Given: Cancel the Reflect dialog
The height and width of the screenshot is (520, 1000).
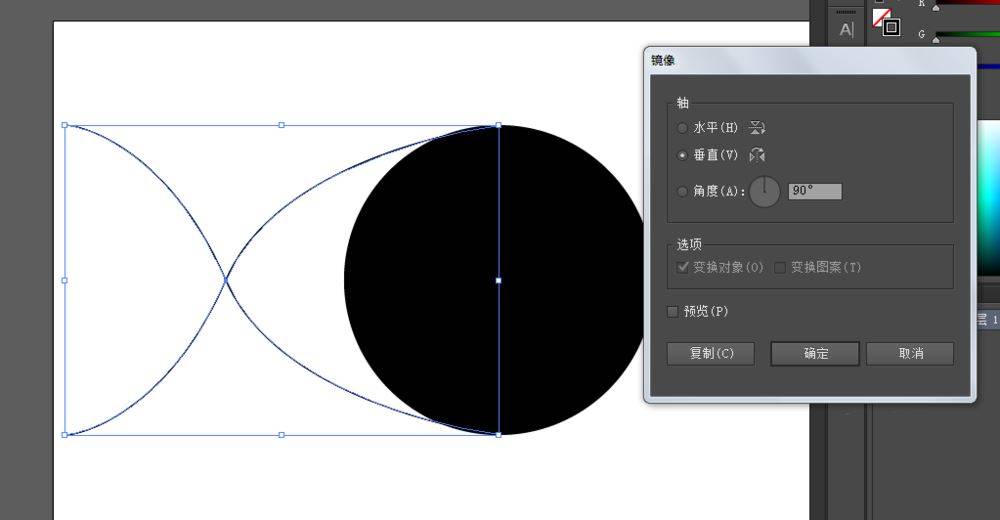Looking at the screenshot, I should click(x=910, y=354).
